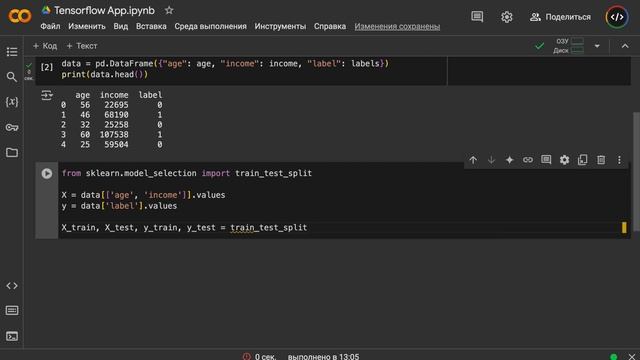Open the secrets key sidebar icon

(x=12, y=127)
